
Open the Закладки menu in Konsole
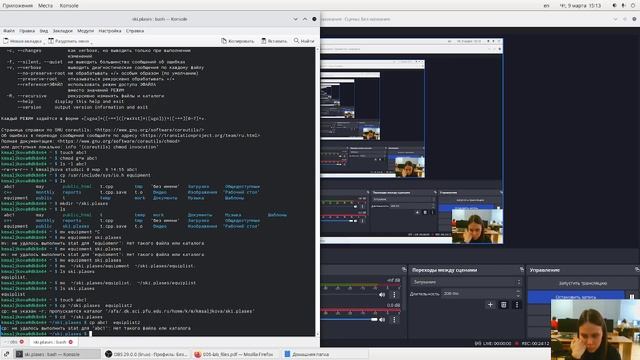click(62, 31)
